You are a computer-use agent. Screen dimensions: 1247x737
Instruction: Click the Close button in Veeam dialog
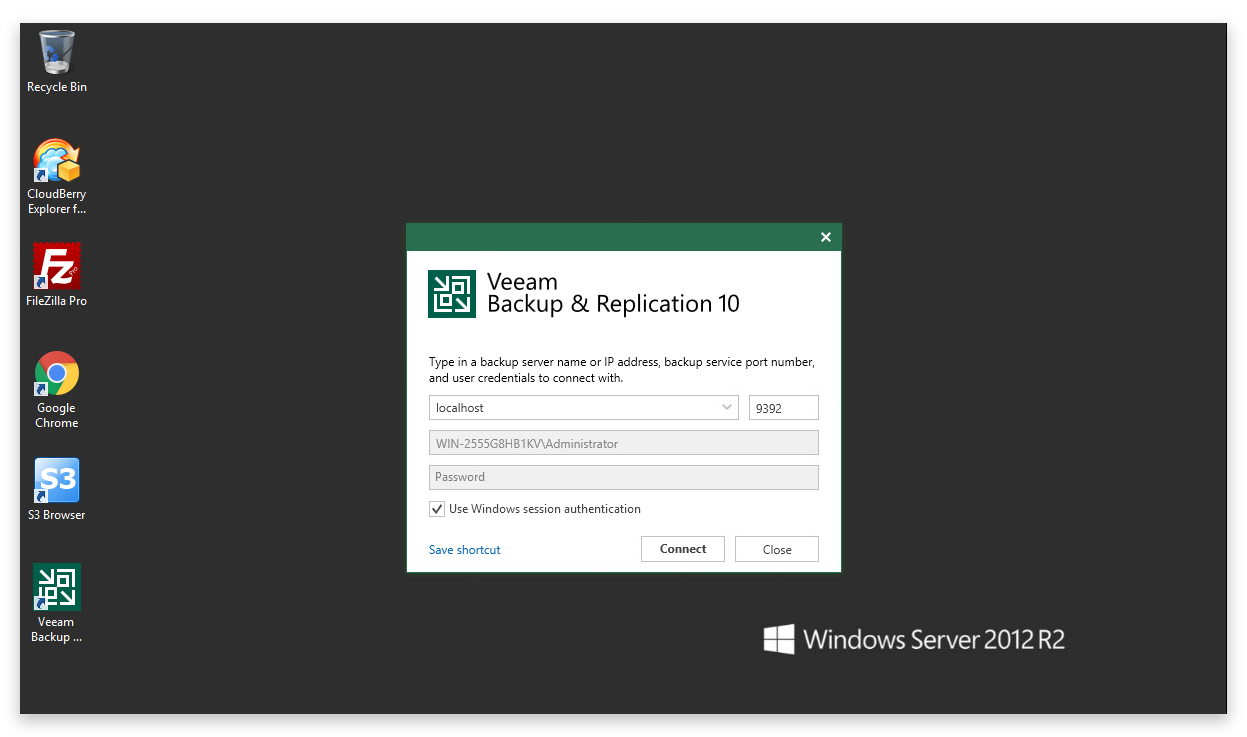pos(777,549)
